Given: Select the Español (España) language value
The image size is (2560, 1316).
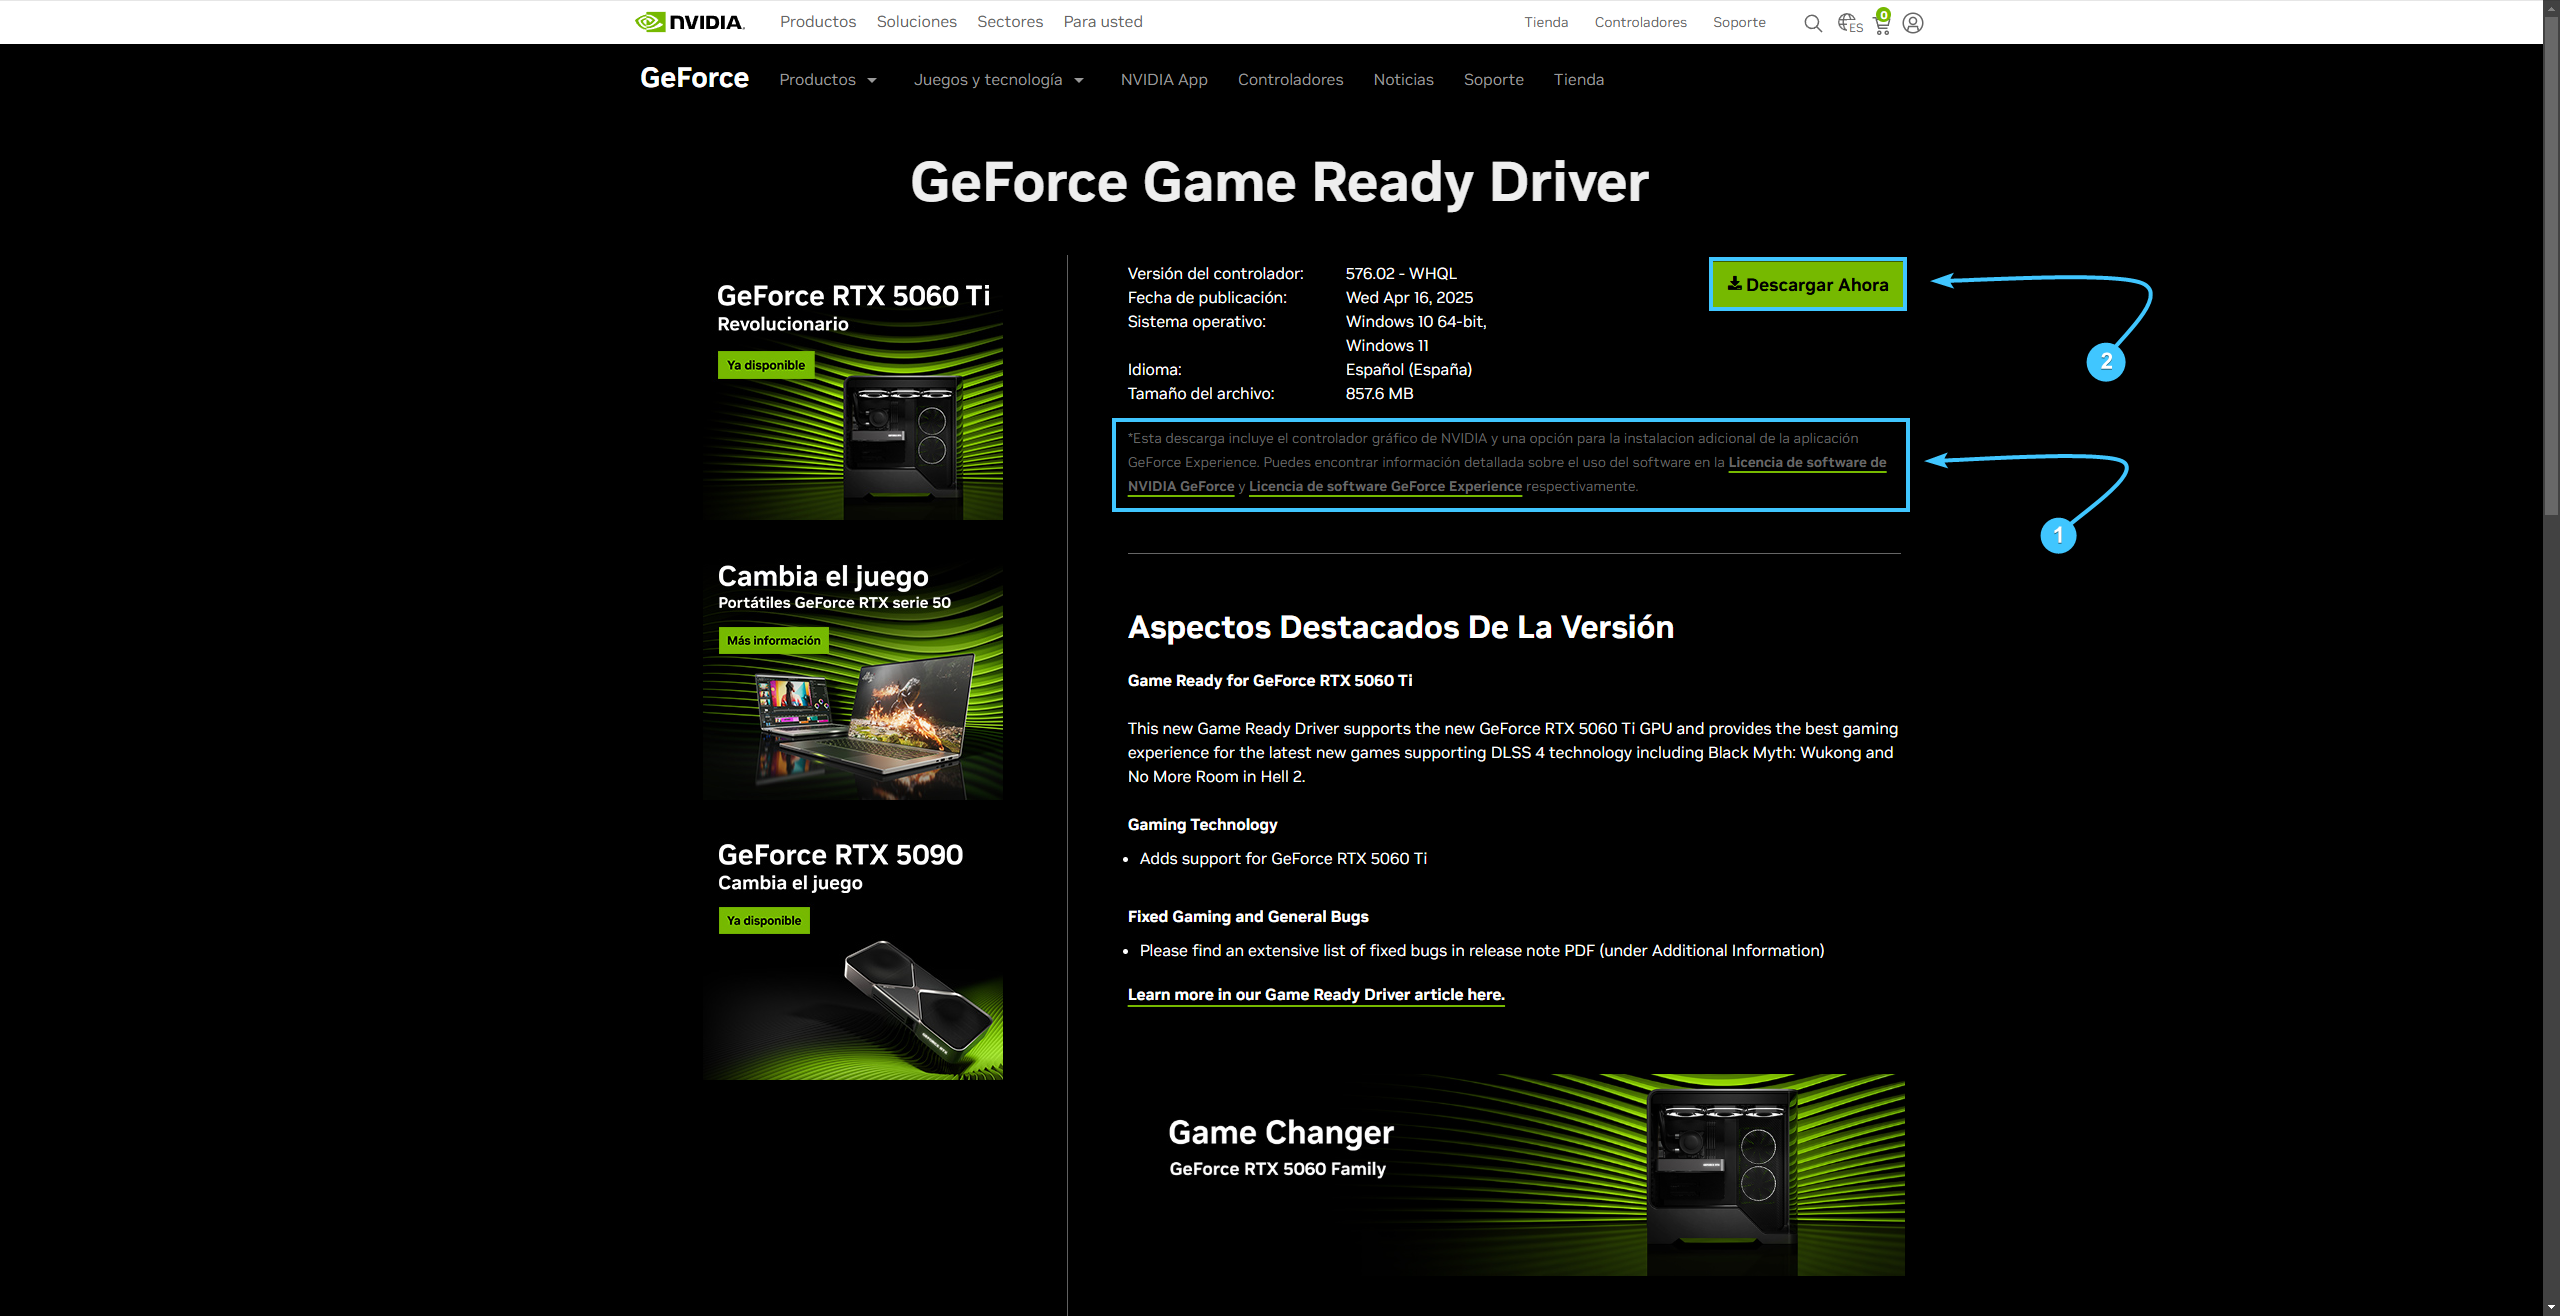Looking at the screenshot, I should pos(1408,370).
